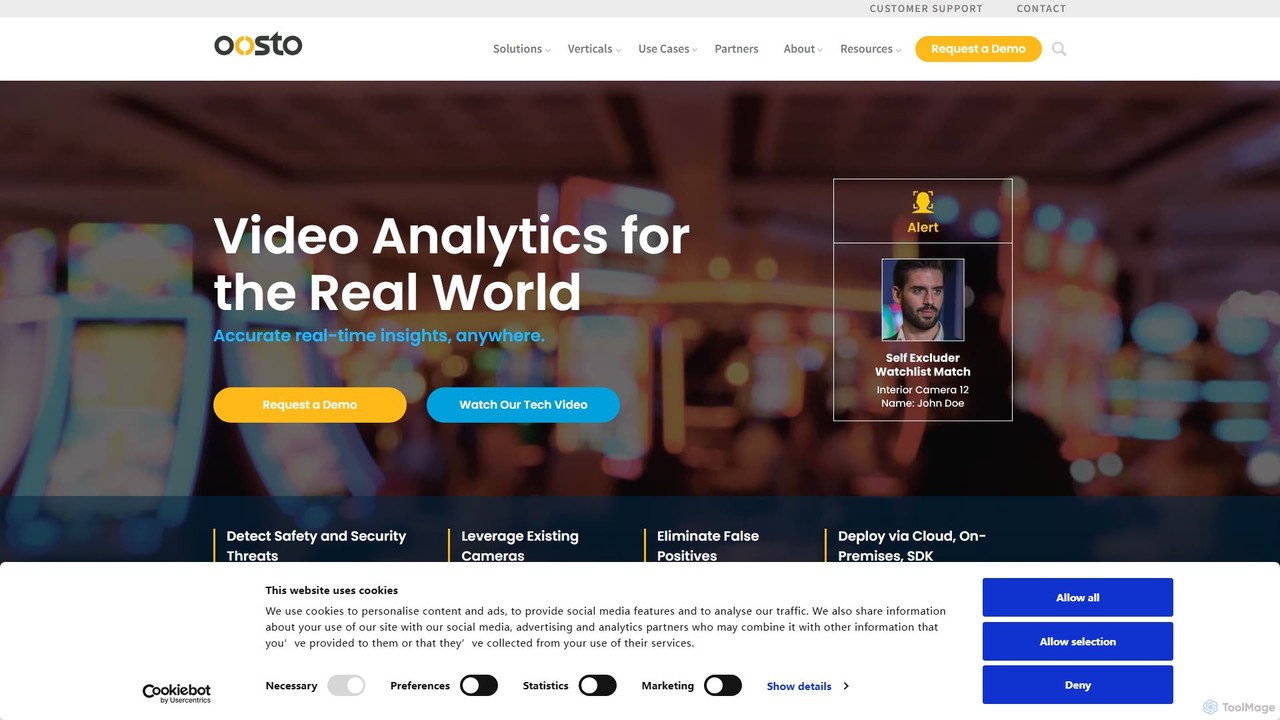Go to Customer Support

pos(926,8)
